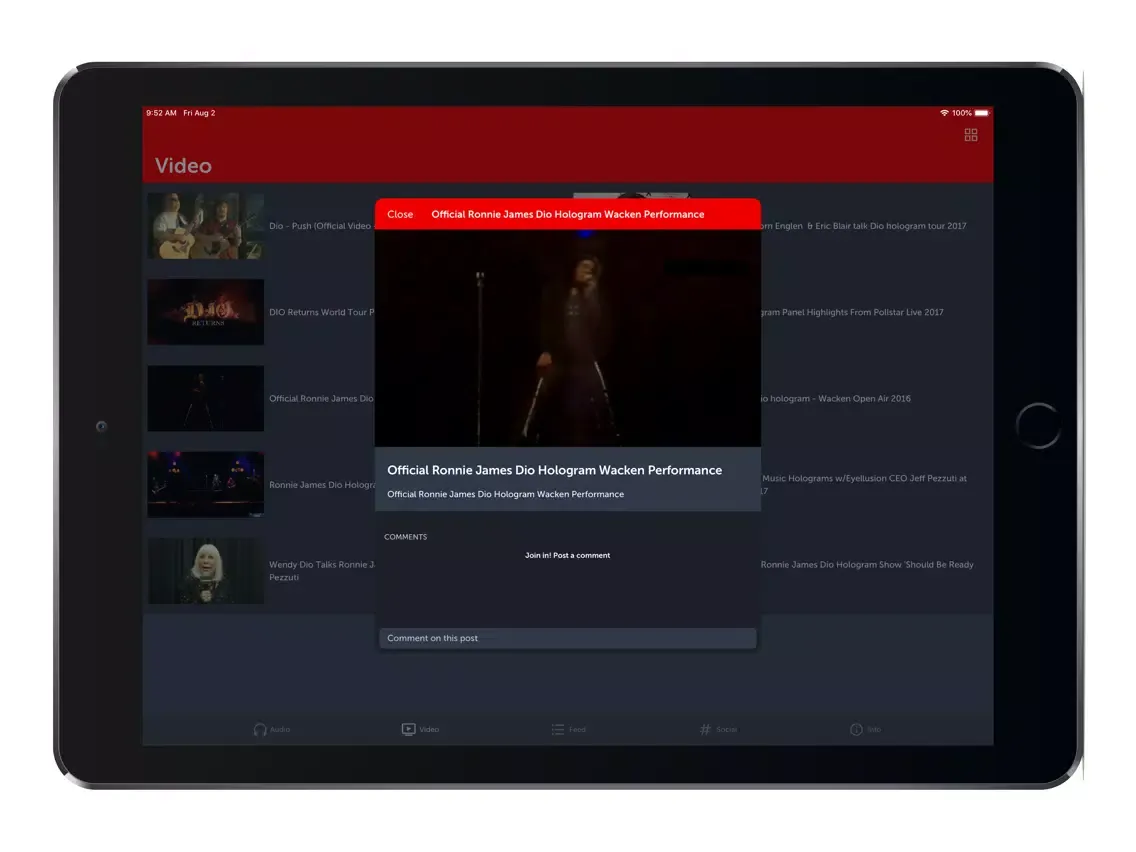The image size is (1136, 852).
Task: Switch to the Info tab
Action: (866, 730)
